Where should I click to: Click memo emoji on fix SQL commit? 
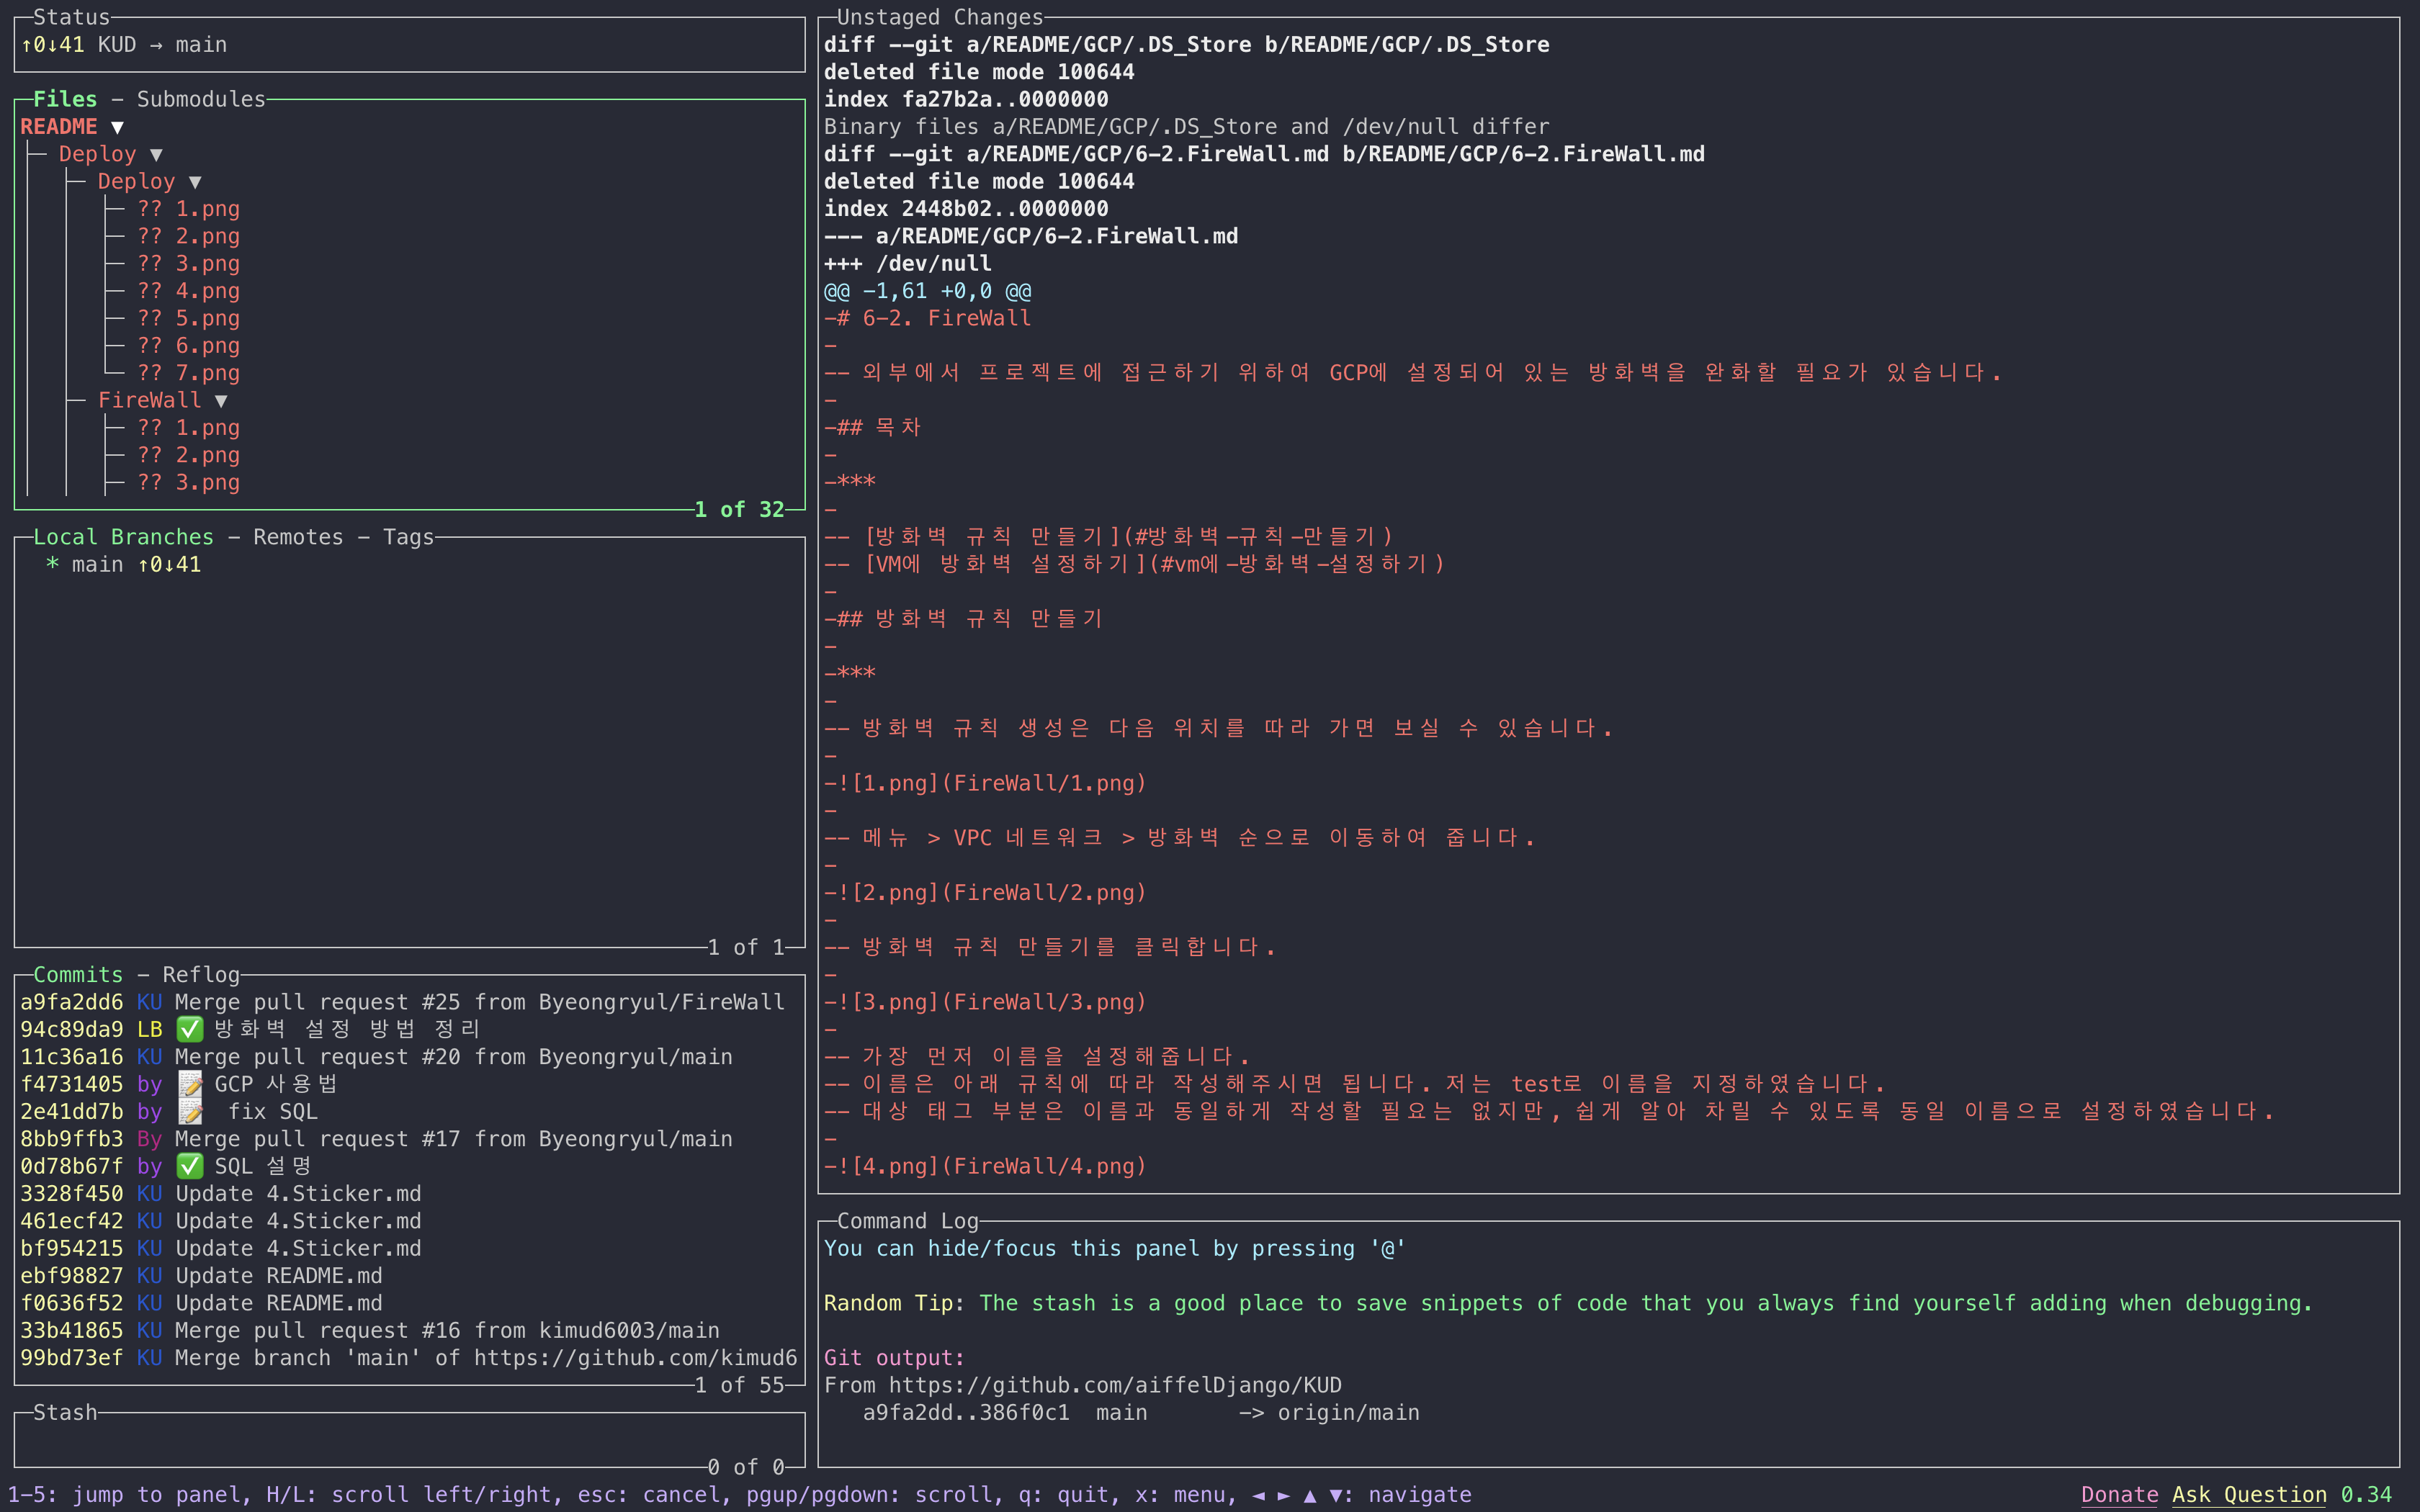pos(189,1111)
